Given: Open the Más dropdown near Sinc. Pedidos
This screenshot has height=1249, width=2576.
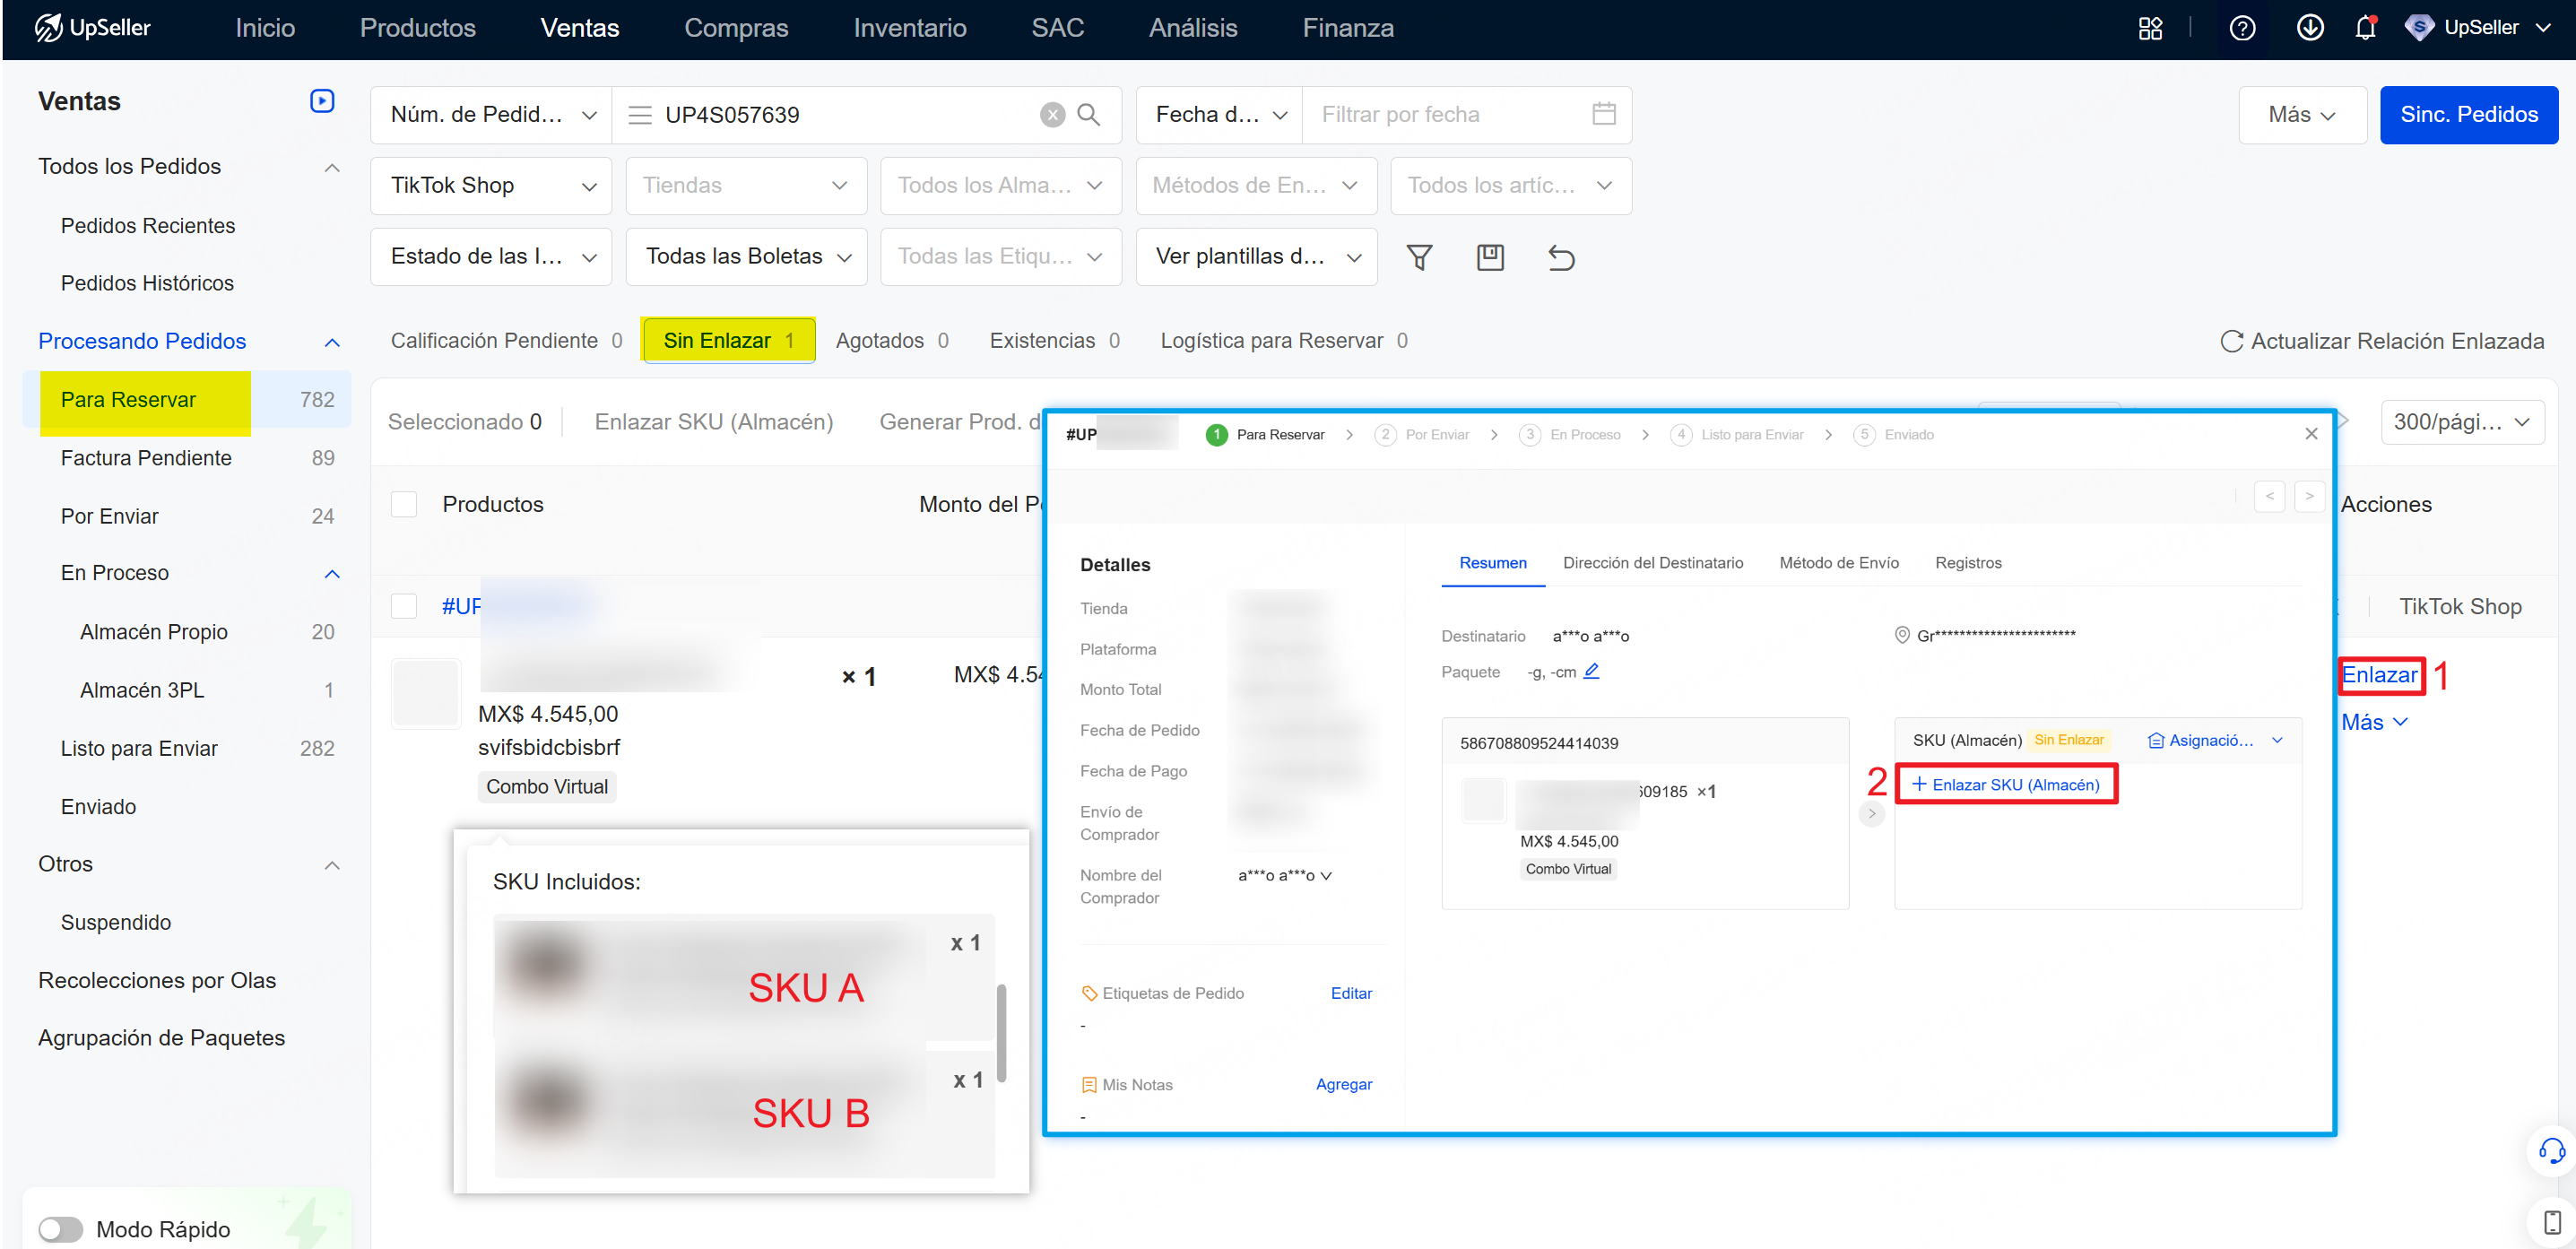Looking at the screenshot, I should [x=2302, y=115].
